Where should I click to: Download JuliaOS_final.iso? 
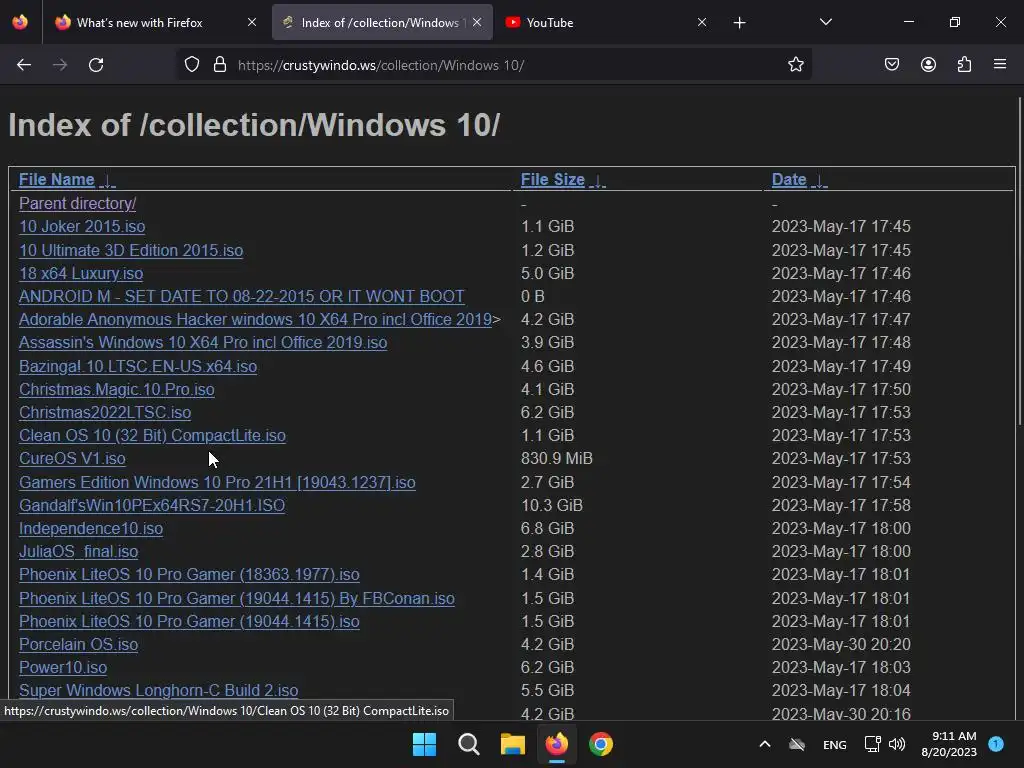tap(78, 551)
